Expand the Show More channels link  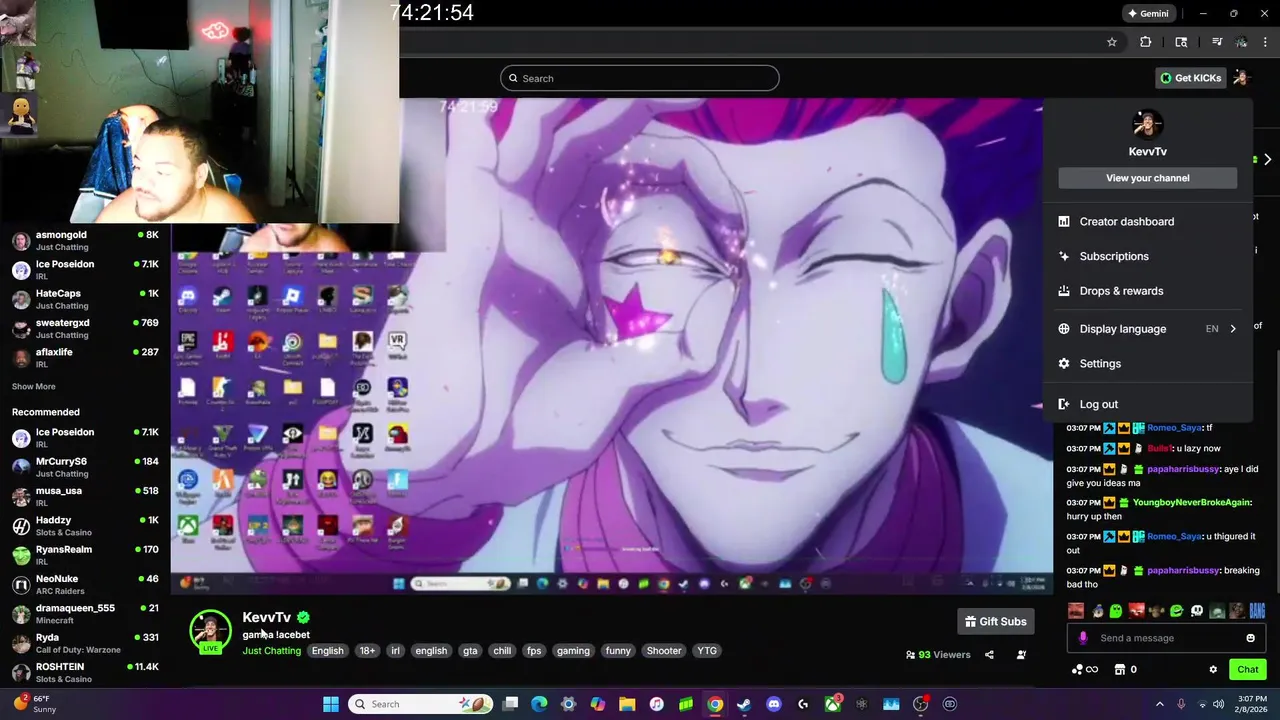tap(34, 386)
